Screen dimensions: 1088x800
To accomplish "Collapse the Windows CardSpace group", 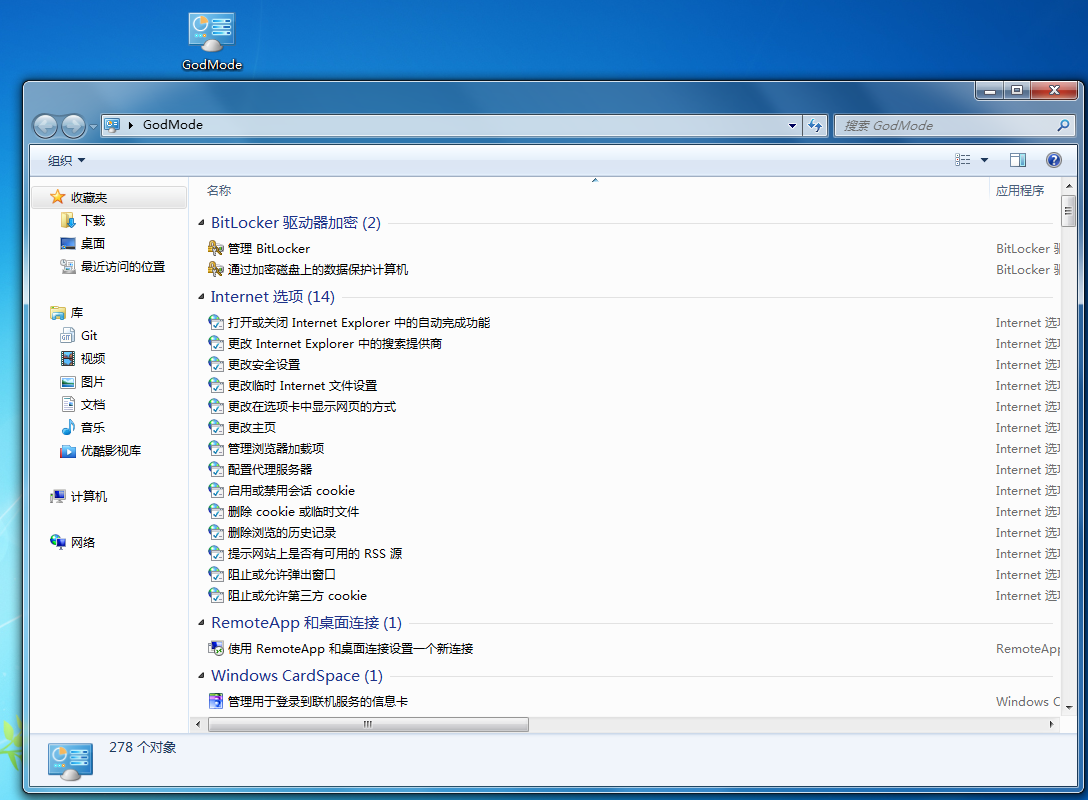I will click(201, 676).
